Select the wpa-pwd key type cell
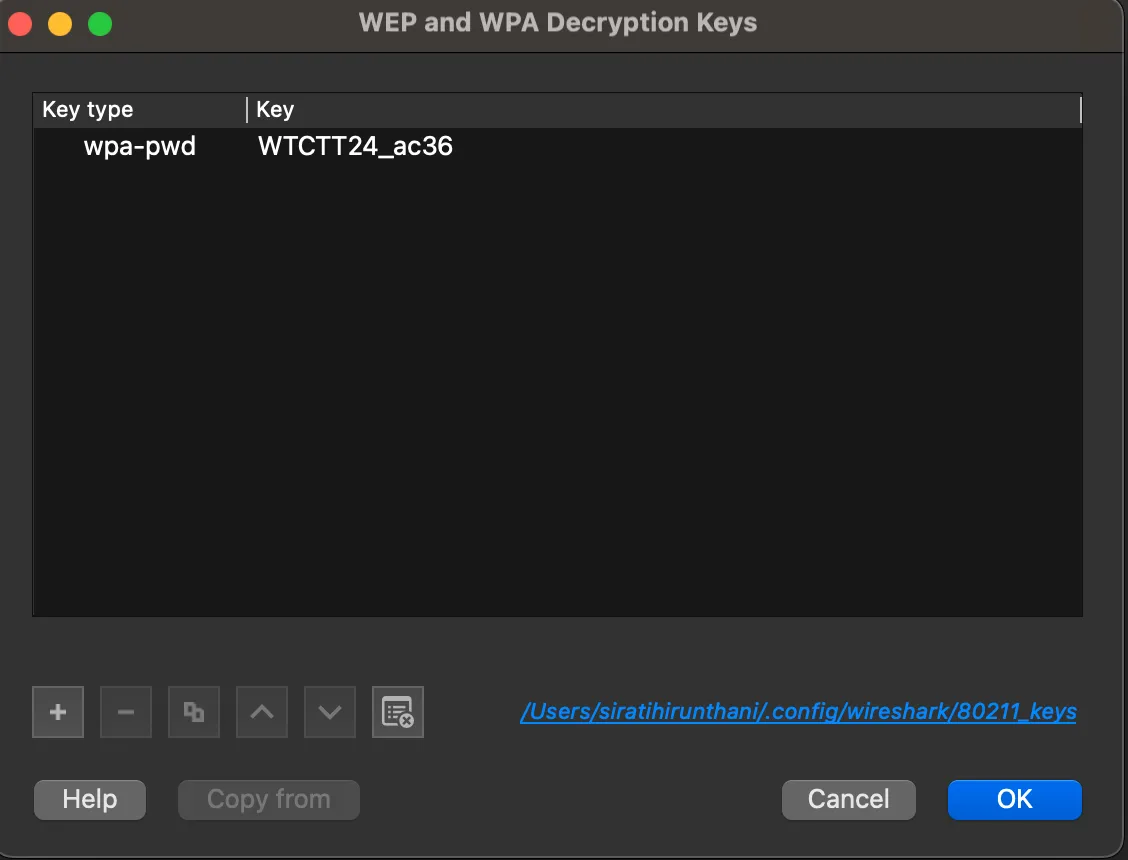 click(x=139, y=147)
